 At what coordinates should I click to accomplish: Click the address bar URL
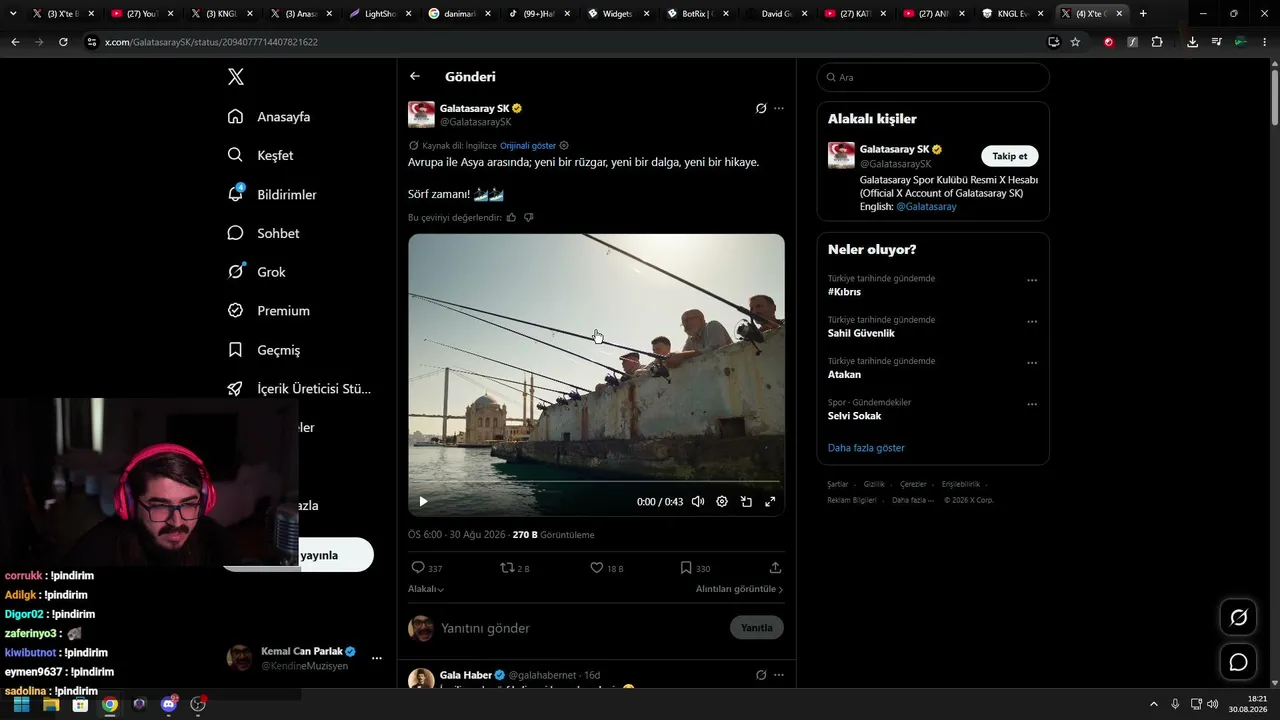[211, 42]
